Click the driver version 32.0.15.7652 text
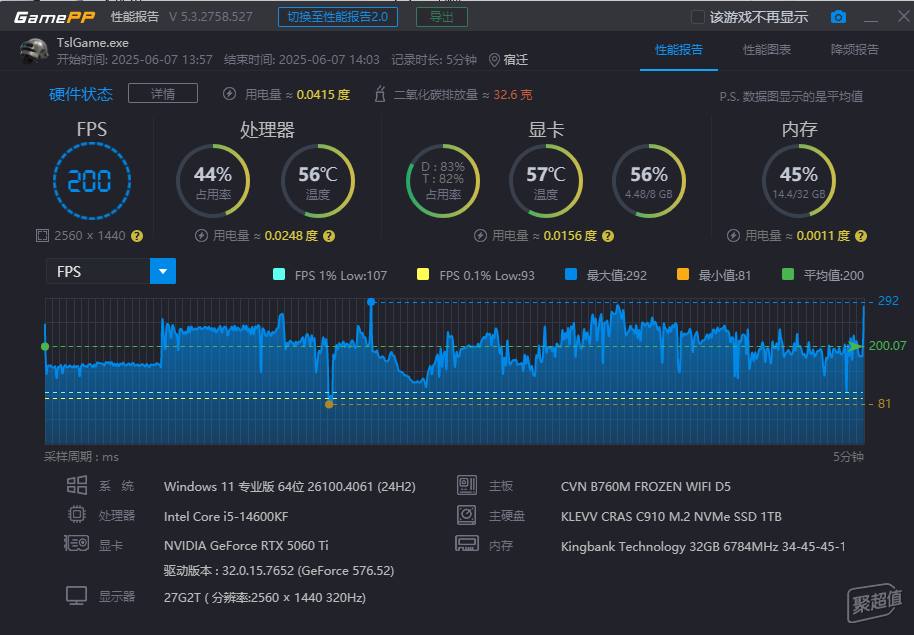The width and height of the screenshot is (914, 635). pyautogui.click(x=279, y=571)
